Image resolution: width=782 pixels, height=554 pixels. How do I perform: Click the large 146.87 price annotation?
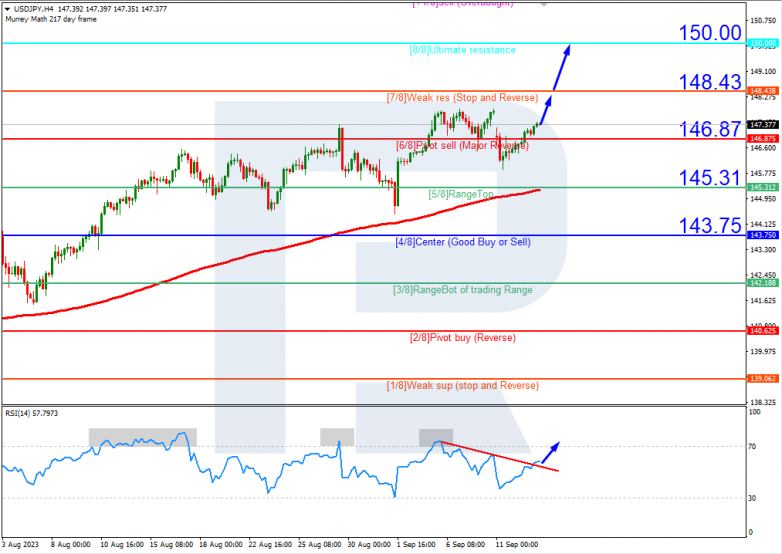pos(710,129)
